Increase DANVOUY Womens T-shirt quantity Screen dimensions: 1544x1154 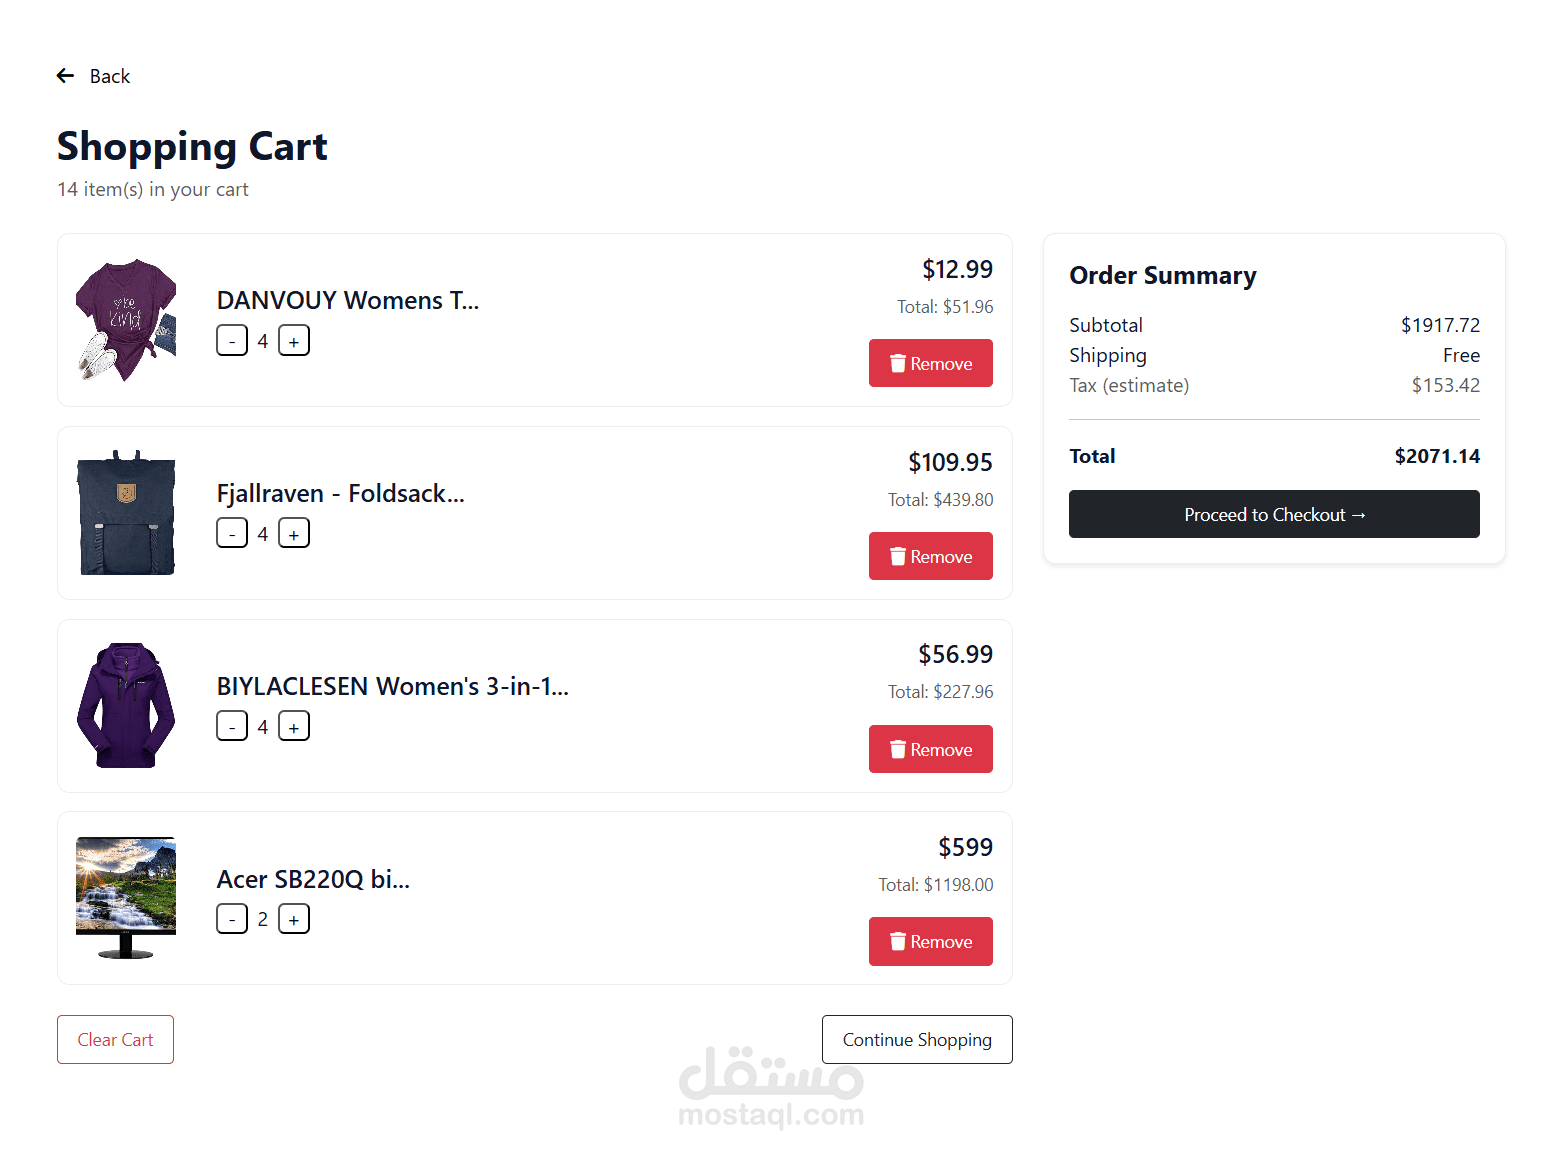point(294,341)
